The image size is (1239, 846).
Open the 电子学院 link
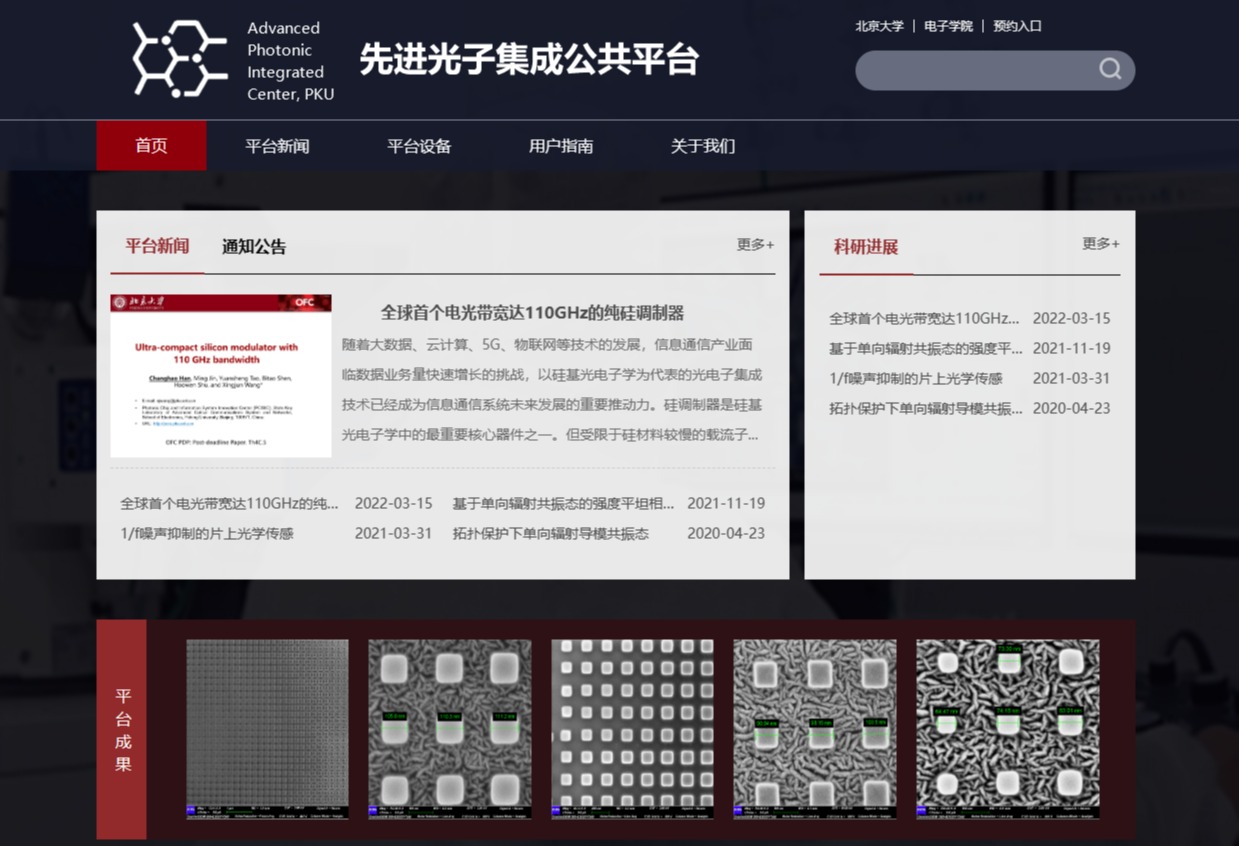948,26
